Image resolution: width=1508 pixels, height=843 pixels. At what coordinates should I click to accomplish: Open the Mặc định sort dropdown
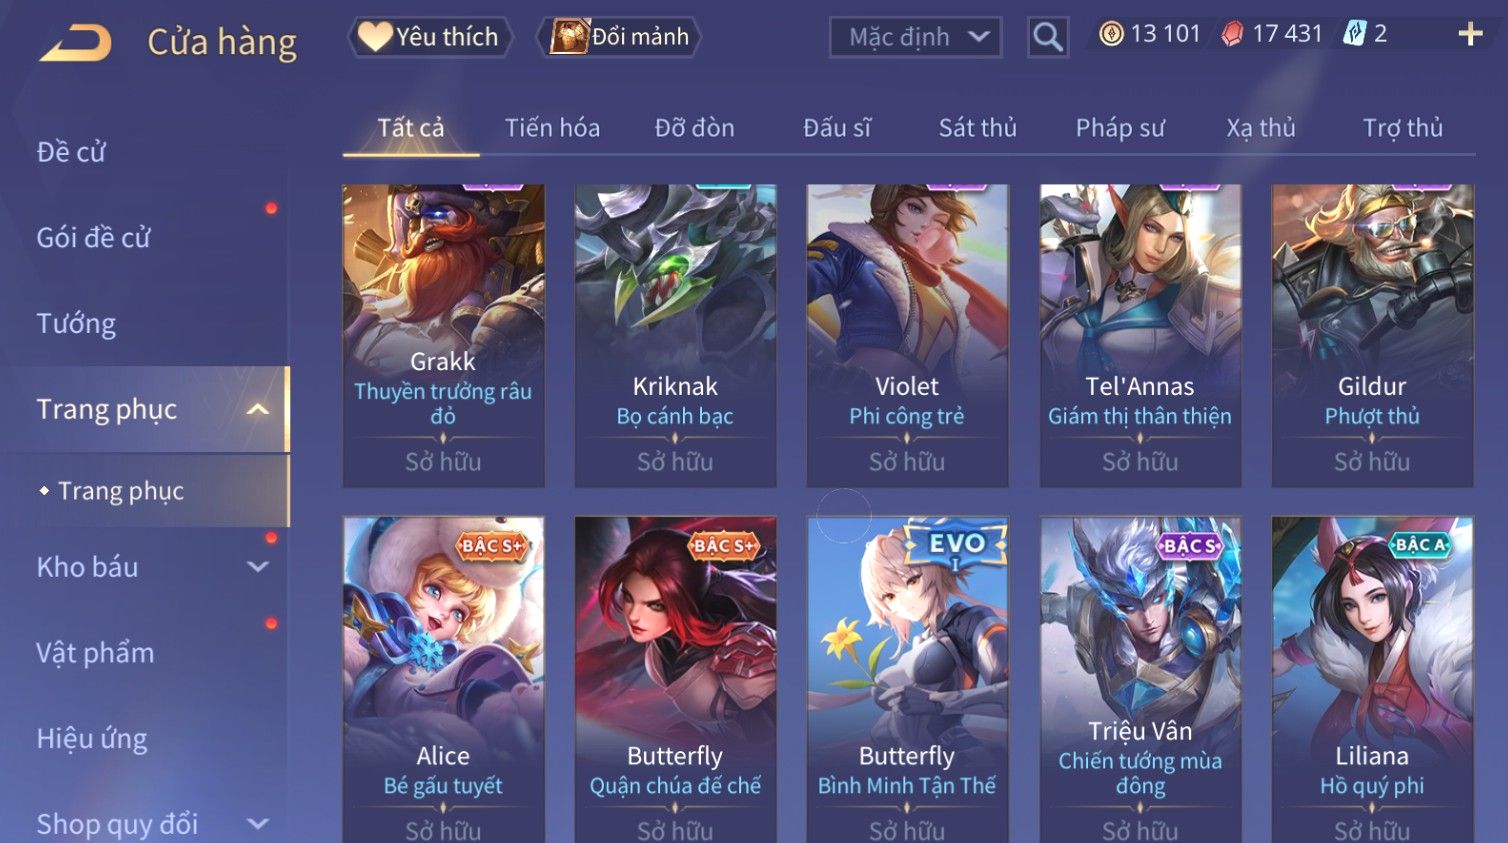click(916, 37)
